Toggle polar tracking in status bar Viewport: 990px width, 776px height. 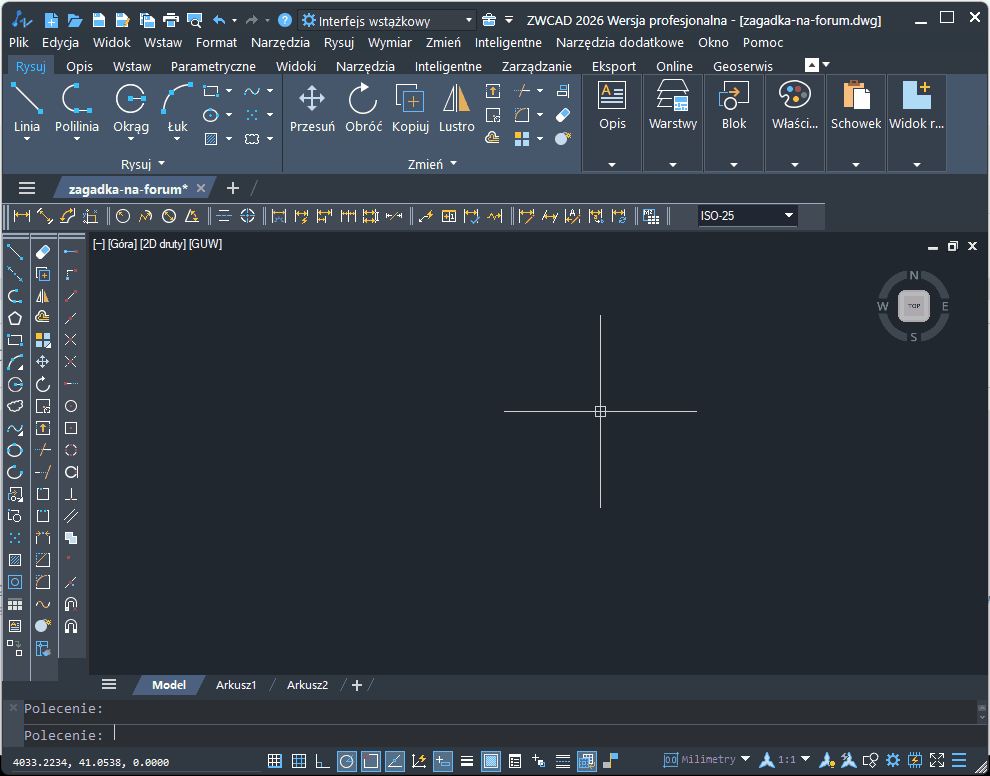click(x=347, y=761)
